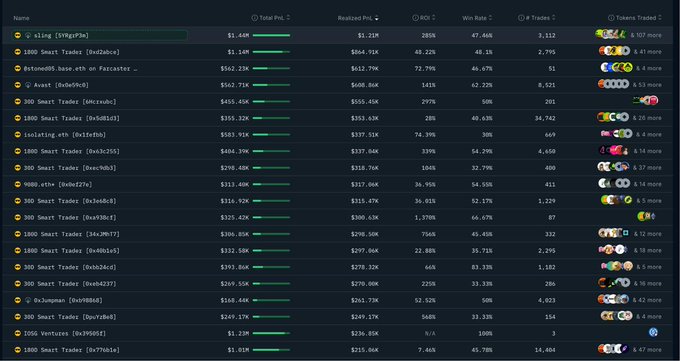Click the info icon beside # Trades header

[x=521, y=18]
